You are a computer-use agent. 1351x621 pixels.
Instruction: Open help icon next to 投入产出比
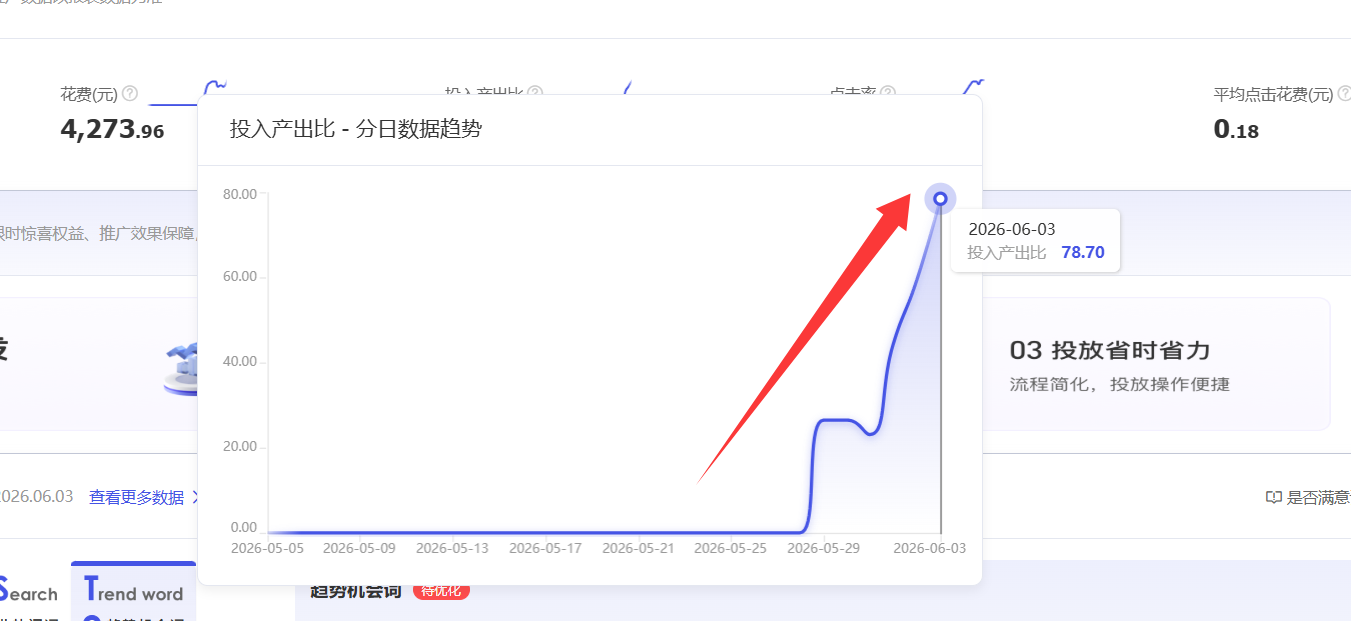(x=535, y=92)
